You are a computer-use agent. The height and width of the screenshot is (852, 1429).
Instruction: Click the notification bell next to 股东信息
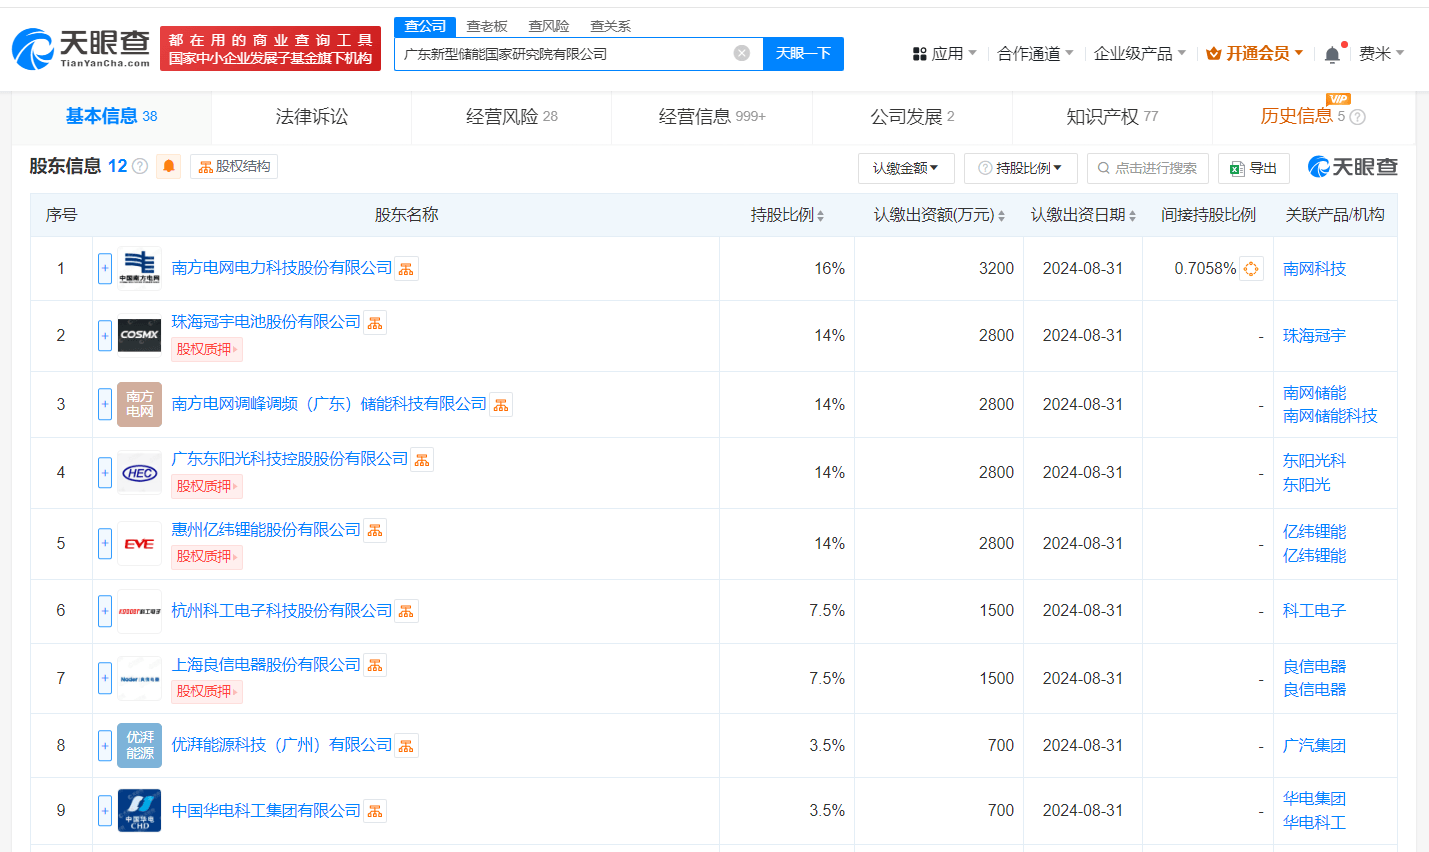(168, 166)
